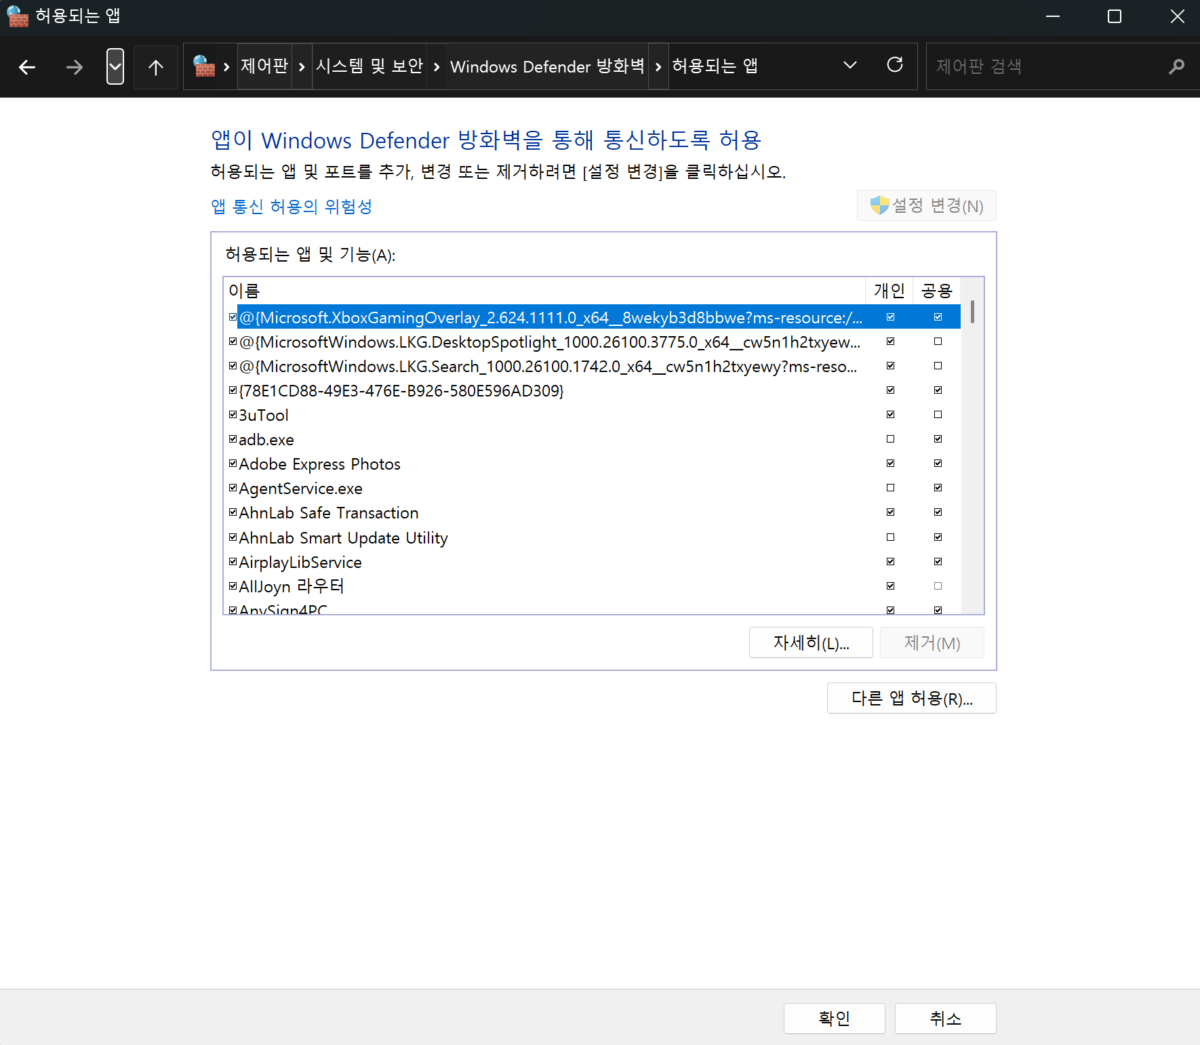Maximize the 허용되는 앱 window
The image size is (1200, 1045).
tap(1115, 16)
